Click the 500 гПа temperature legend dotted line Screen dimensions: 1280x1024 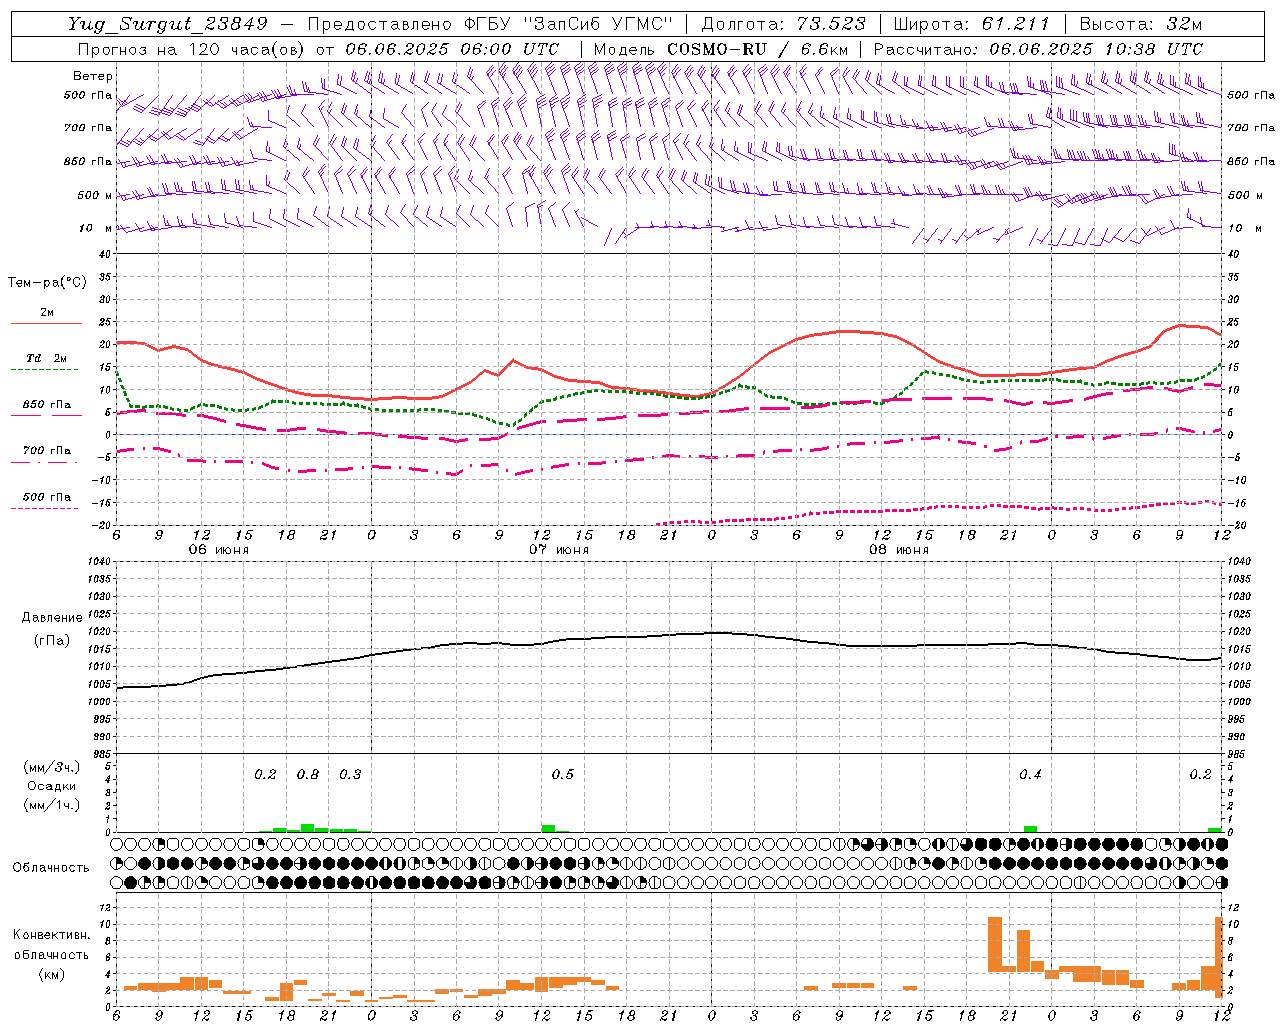pyautogui.click(x=46, y=508)
